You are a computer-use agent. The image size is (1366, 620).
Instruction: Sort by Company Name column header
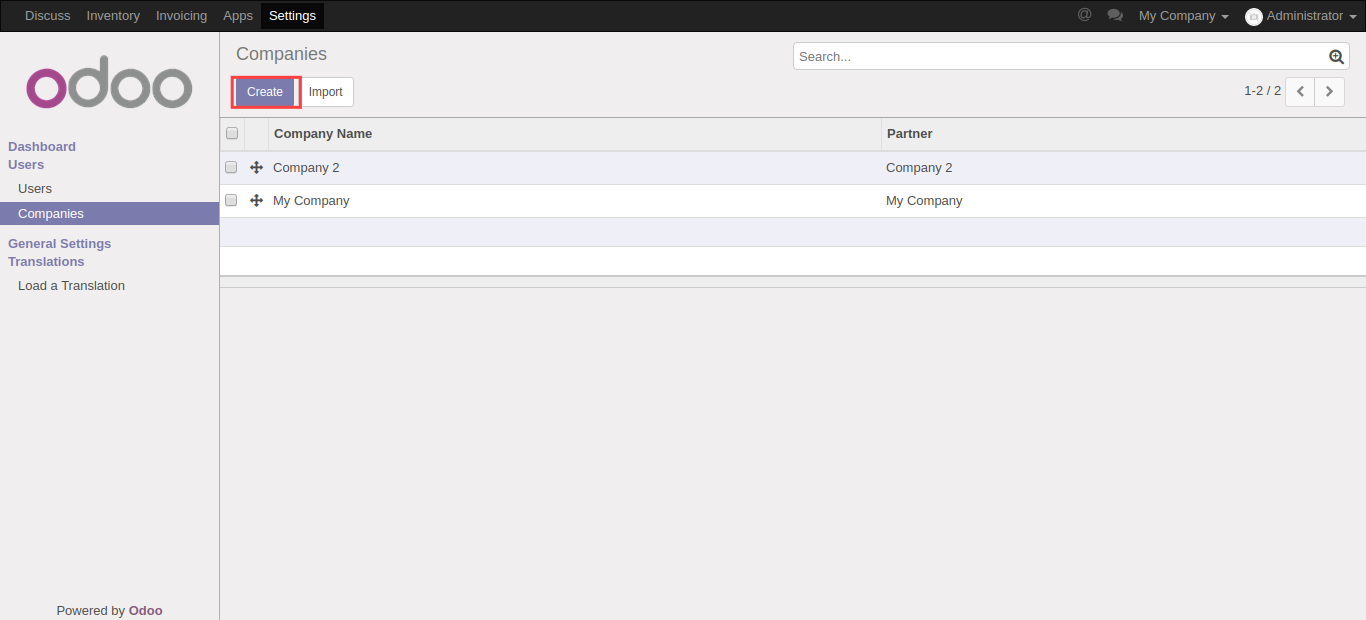tap(323, 134)
